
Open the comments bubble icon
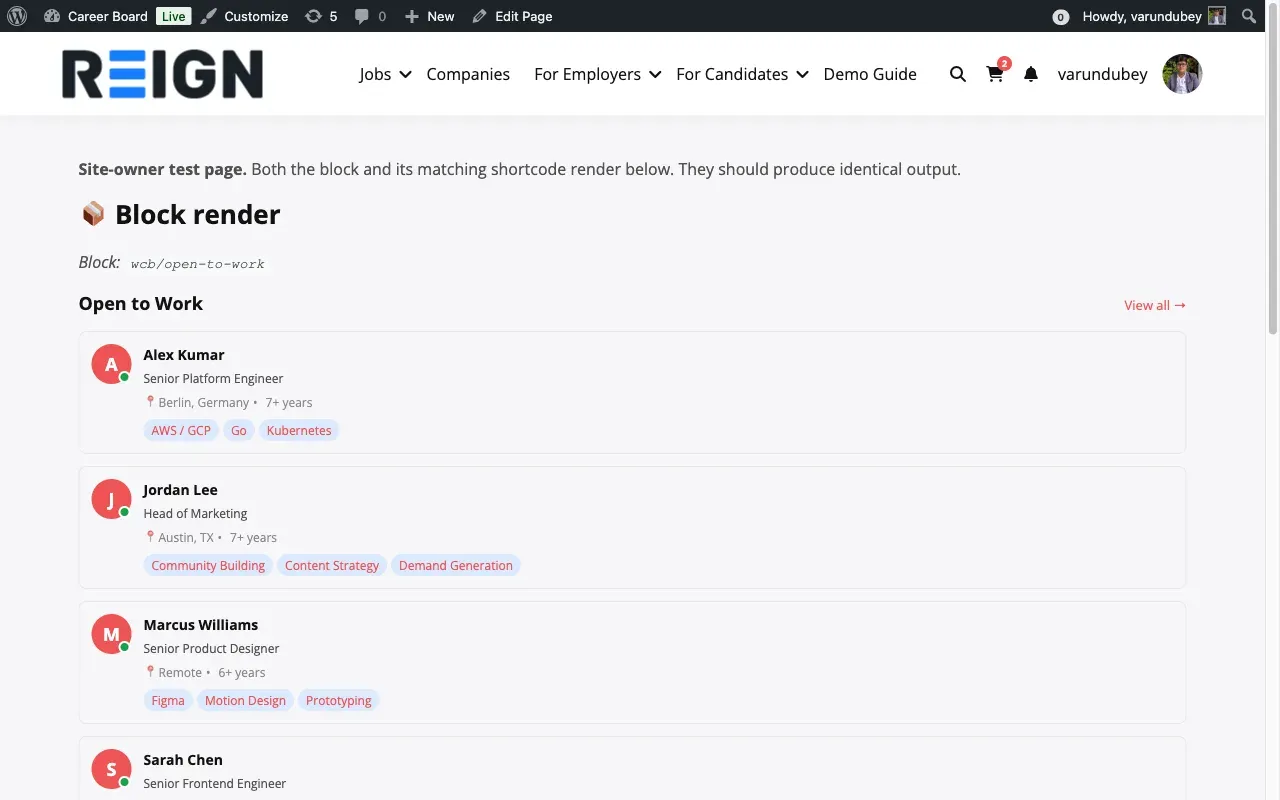pyautogui.click(x=362, y=16)
